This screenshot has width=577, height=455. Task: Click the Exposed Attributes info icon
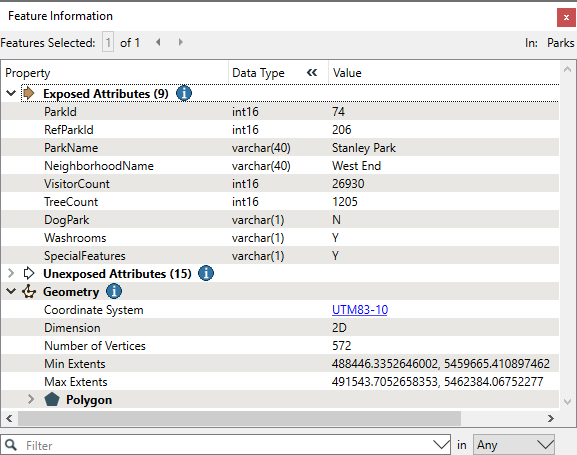pyautogui.click(x=184, y=93)
